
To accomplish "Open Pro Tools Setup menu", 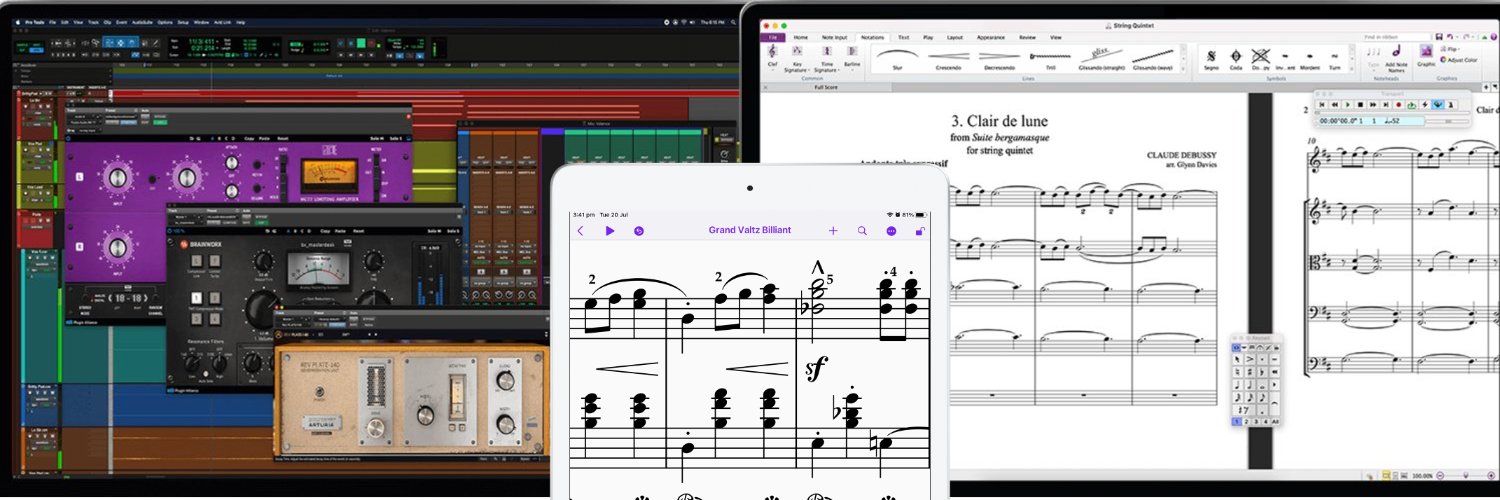I will point(183,22).
